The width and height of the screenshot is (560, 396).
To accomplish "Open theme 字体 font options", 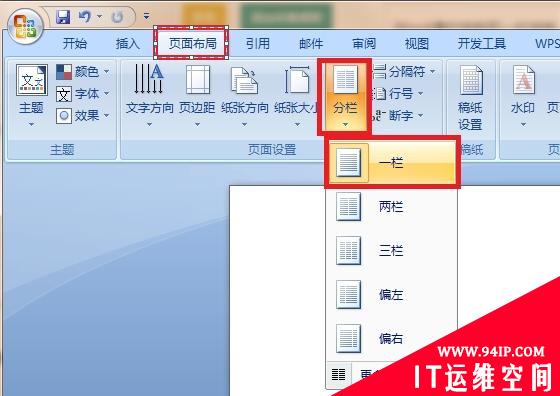I will point(82,94).
